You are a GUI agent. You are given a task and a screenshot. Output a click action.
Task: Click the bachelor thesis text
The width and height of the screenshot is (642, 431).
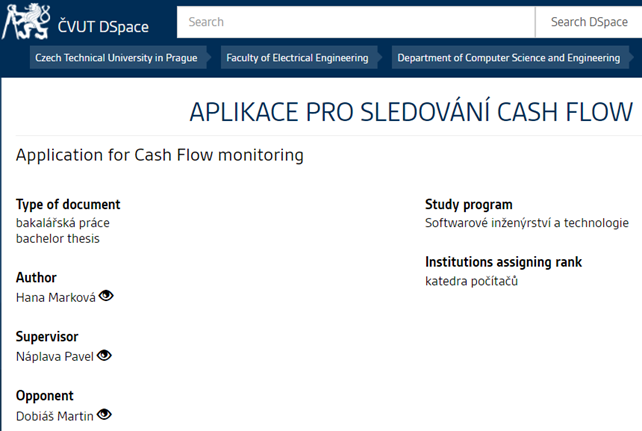(x=58, y=238)
